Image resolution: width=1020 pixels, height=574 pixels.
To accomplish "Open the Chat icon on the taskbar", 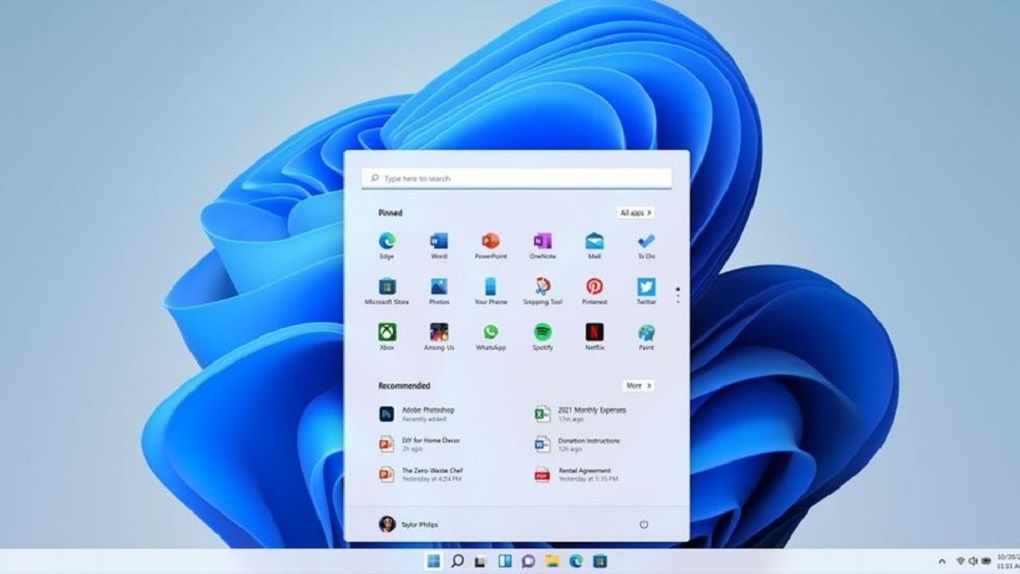I will (x=528, y=561).
